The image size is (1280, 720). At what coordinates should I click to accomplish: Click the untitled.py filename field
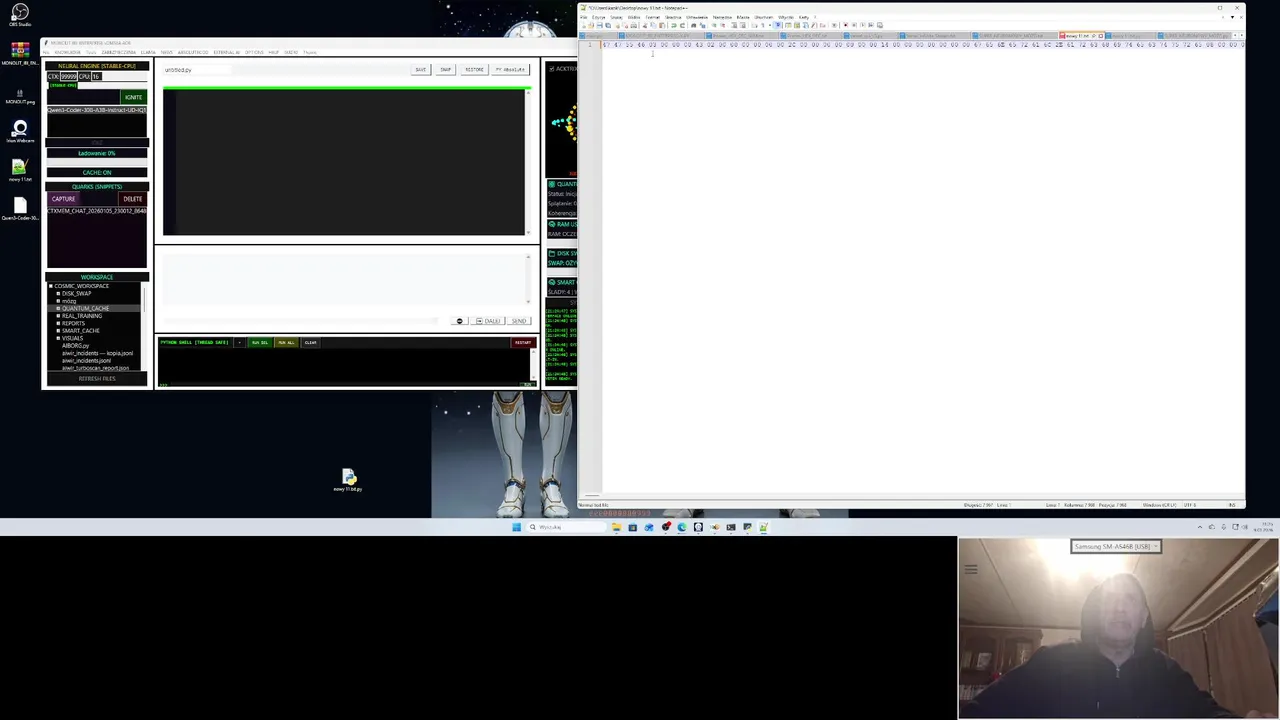coord(197,70)
